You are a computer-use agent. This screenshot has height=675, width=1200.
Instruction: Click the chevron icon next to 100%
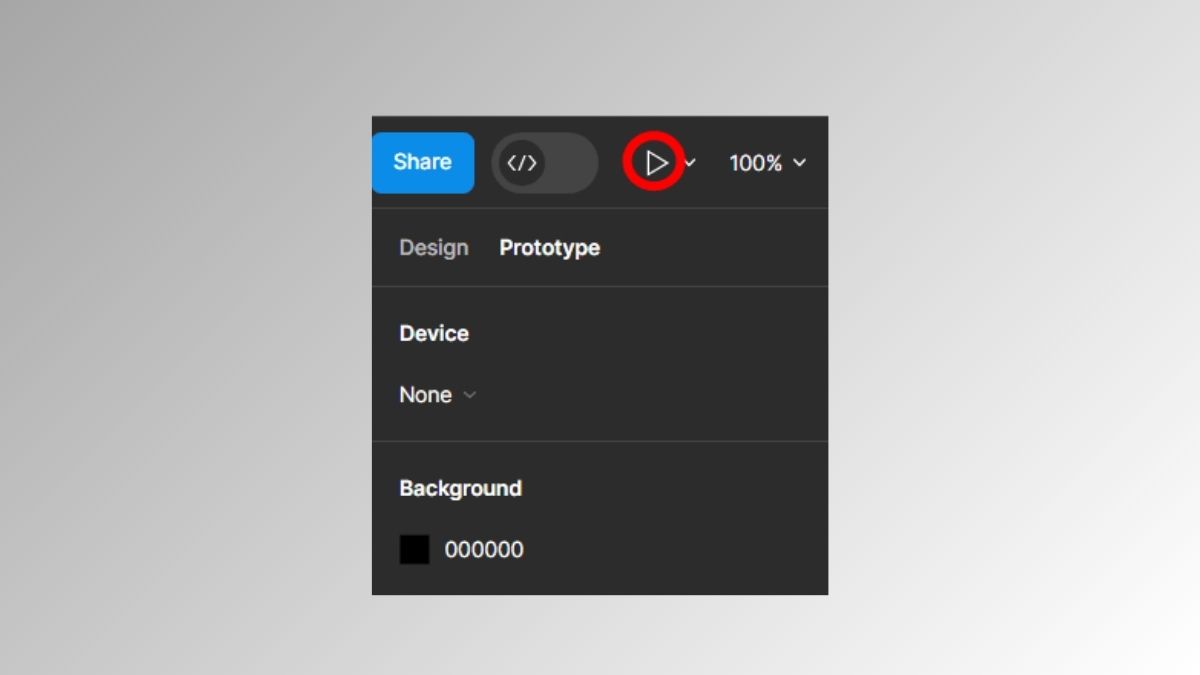pyautogui.click(x=799, y=163)
